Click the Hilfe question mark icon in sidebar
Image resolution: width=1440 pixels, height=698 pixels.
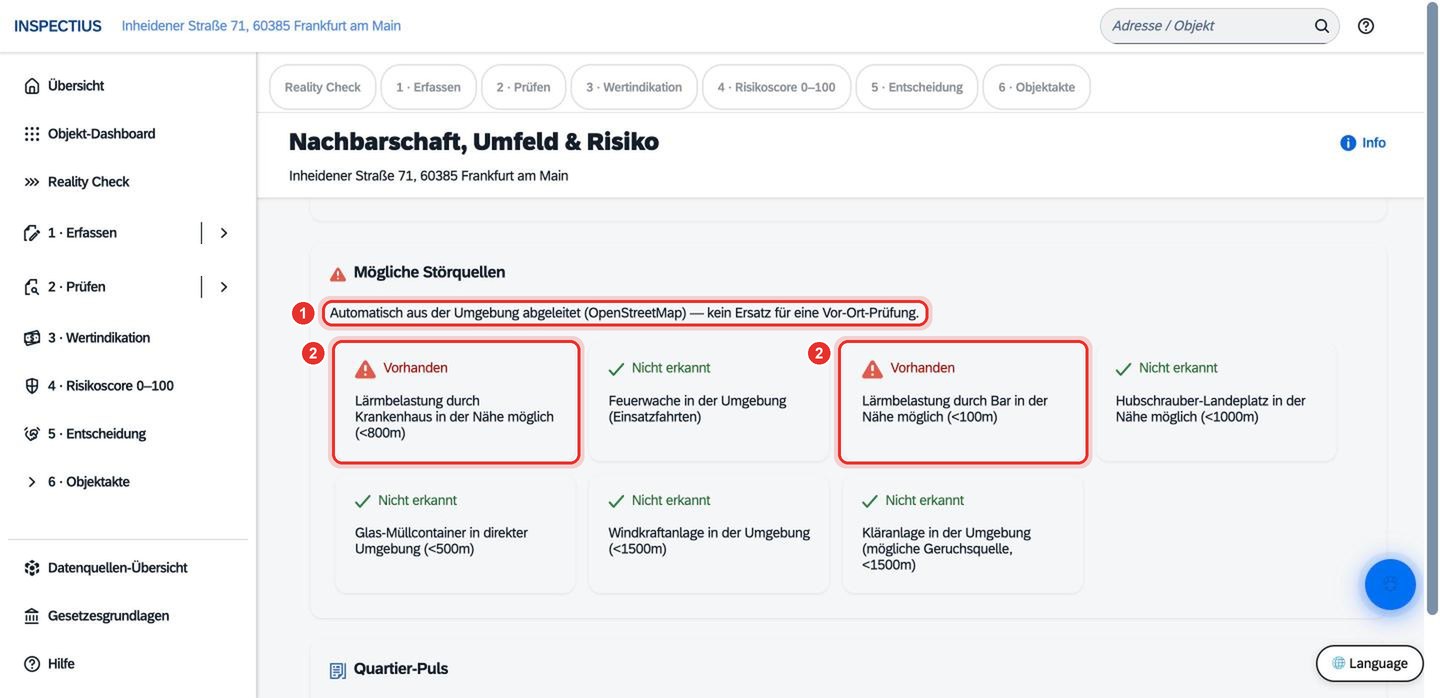pyautogui.click(x=32, y=664)
